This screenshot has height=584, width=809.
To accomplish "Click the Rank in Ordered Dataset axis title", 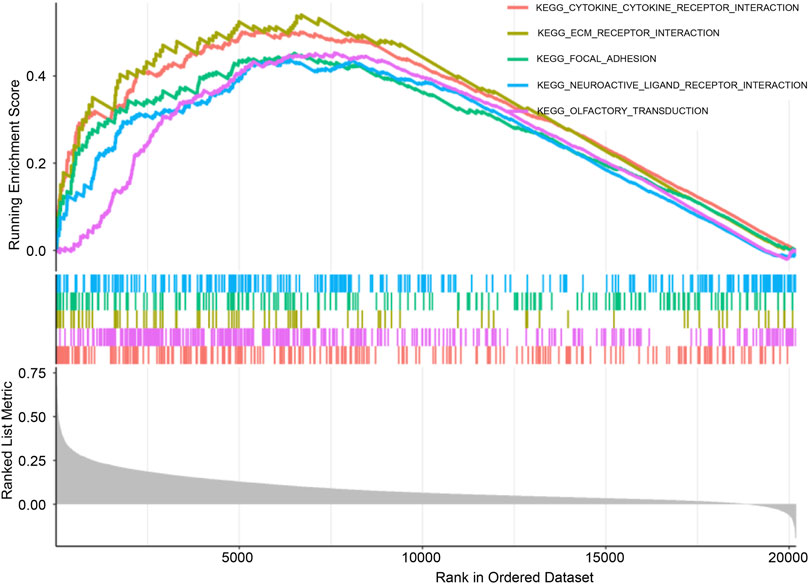I will click(514, 576).
